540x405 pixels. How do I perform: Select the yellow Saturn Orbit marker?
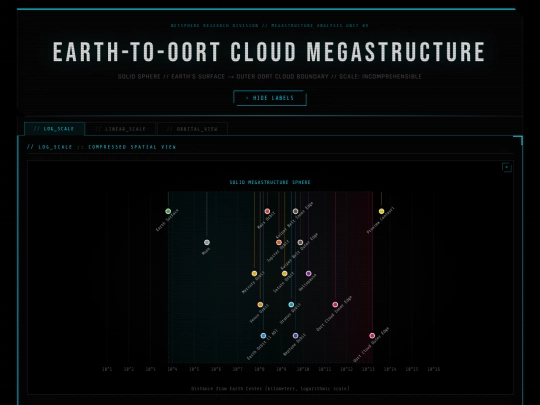point(284,273)
